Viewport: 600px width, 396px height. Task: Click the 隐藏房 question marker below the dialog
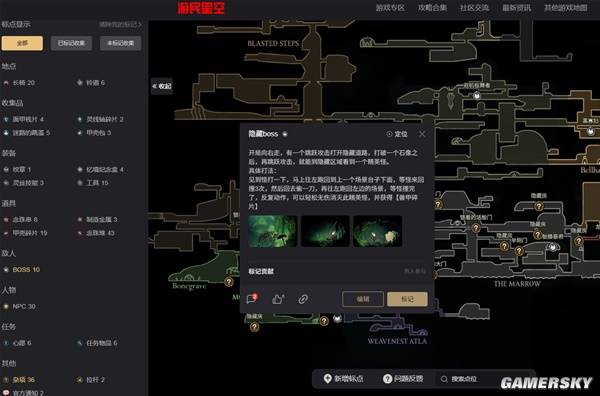pos(254,326)
